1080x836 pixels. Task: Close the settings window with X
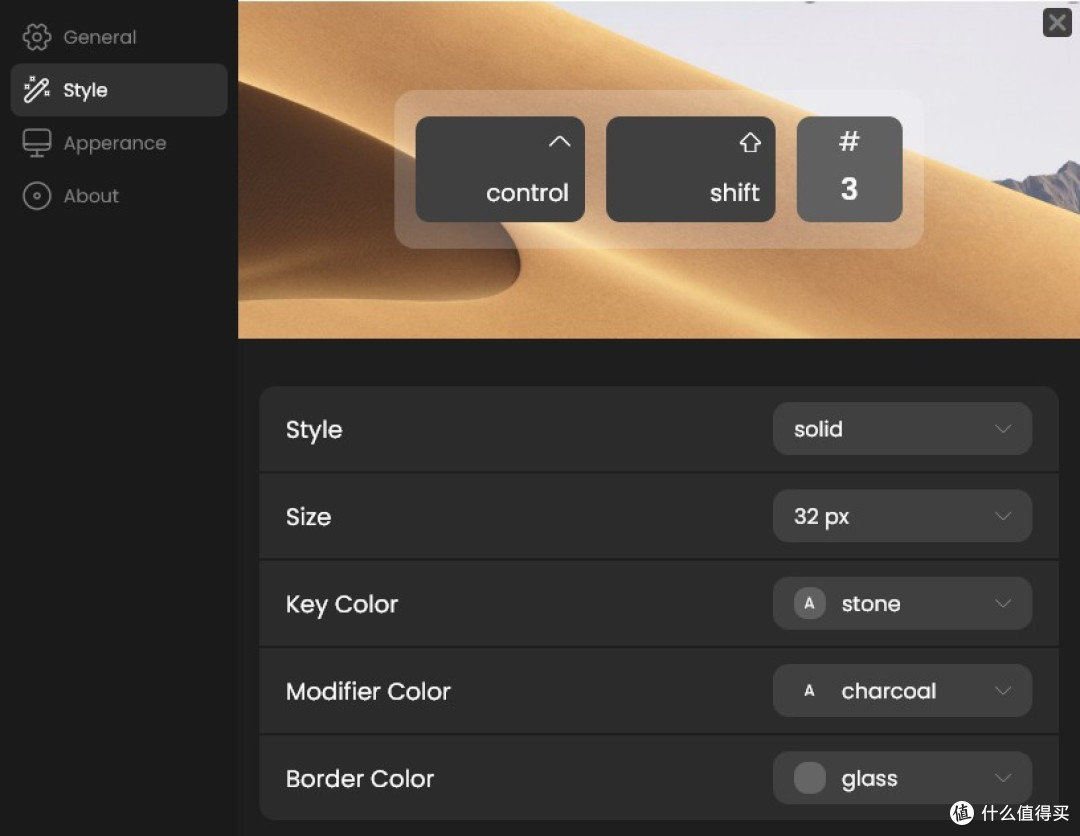[1057, 22]
